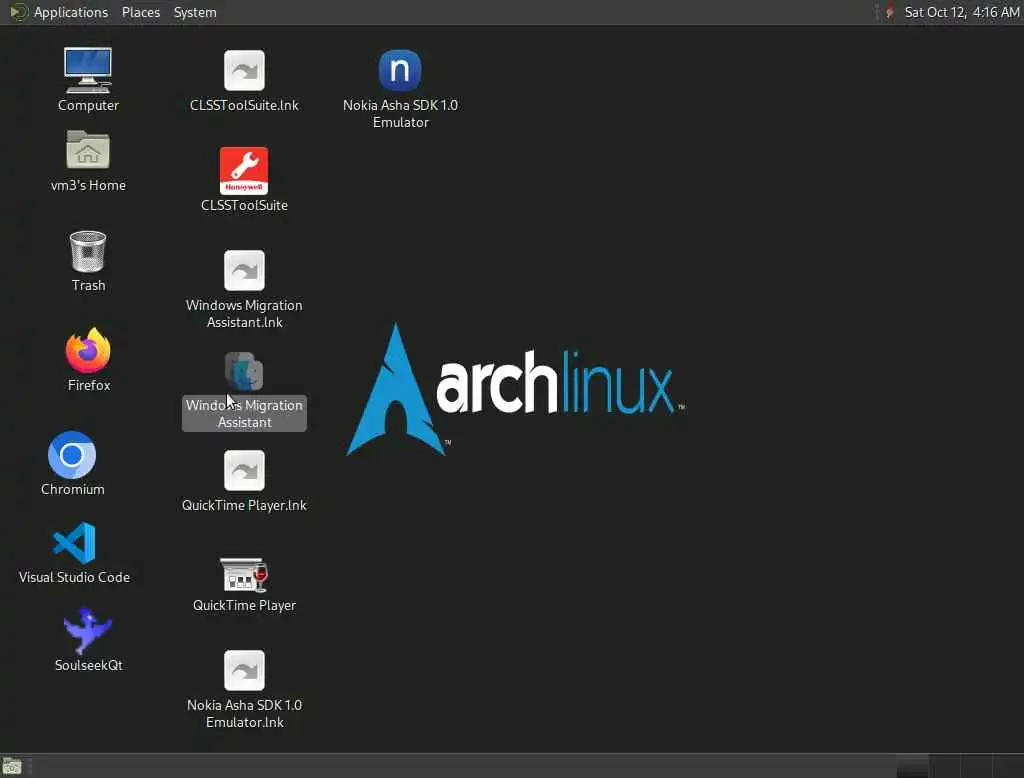This screenshot has height=778, width=1024.
Task: Launch the Chromium desktop icon
Action: coord(72,455)
